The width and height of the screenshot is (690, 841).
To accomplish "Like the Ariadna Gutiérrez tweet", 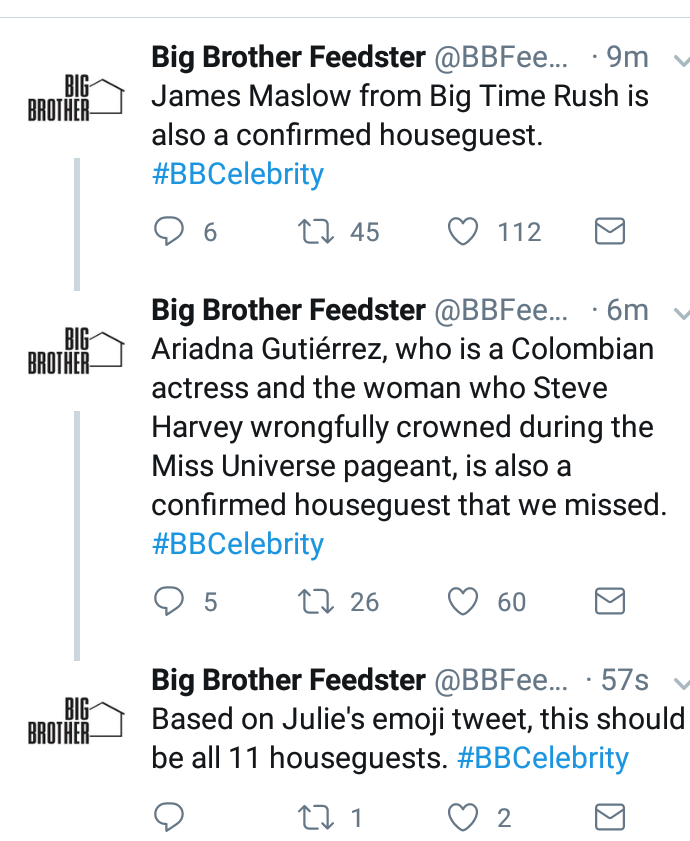I will click(463, 601).
